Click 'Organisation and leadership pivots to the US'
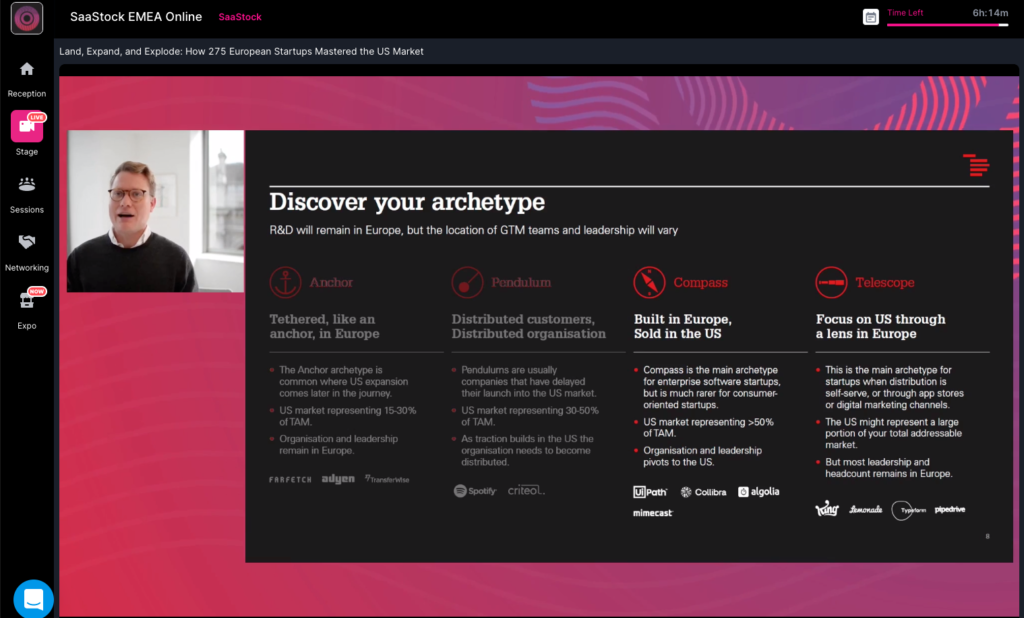 pyautogui.click(x=702, y=456)
